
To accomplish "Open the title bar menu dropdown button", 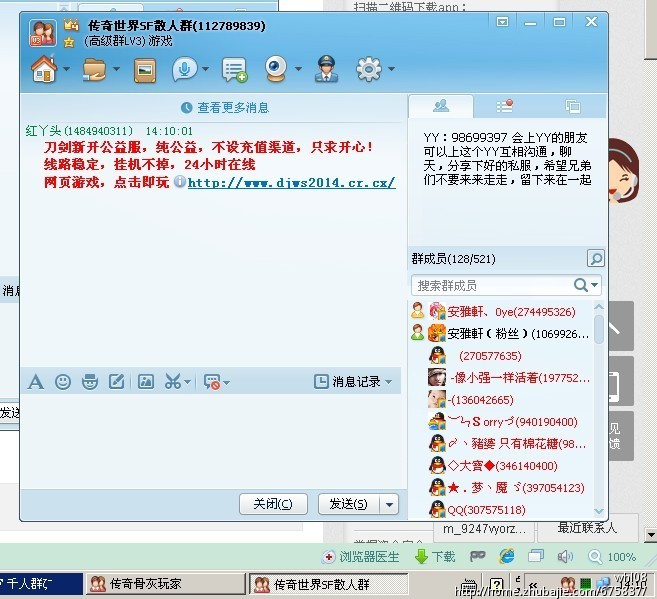I will [x=502, y=22].
